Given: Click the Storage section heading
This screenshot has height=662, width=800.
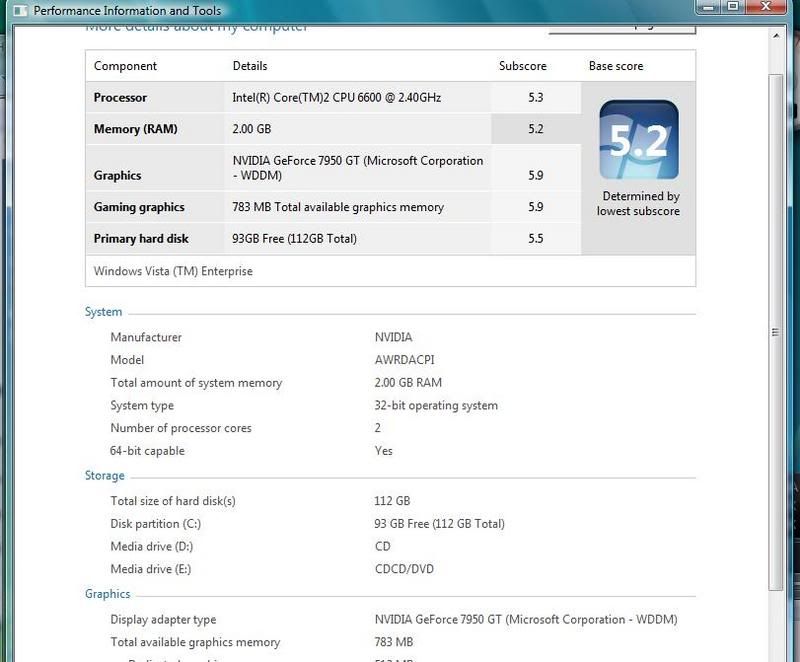Looking at the screenshot, I should [x=105, y=475].
